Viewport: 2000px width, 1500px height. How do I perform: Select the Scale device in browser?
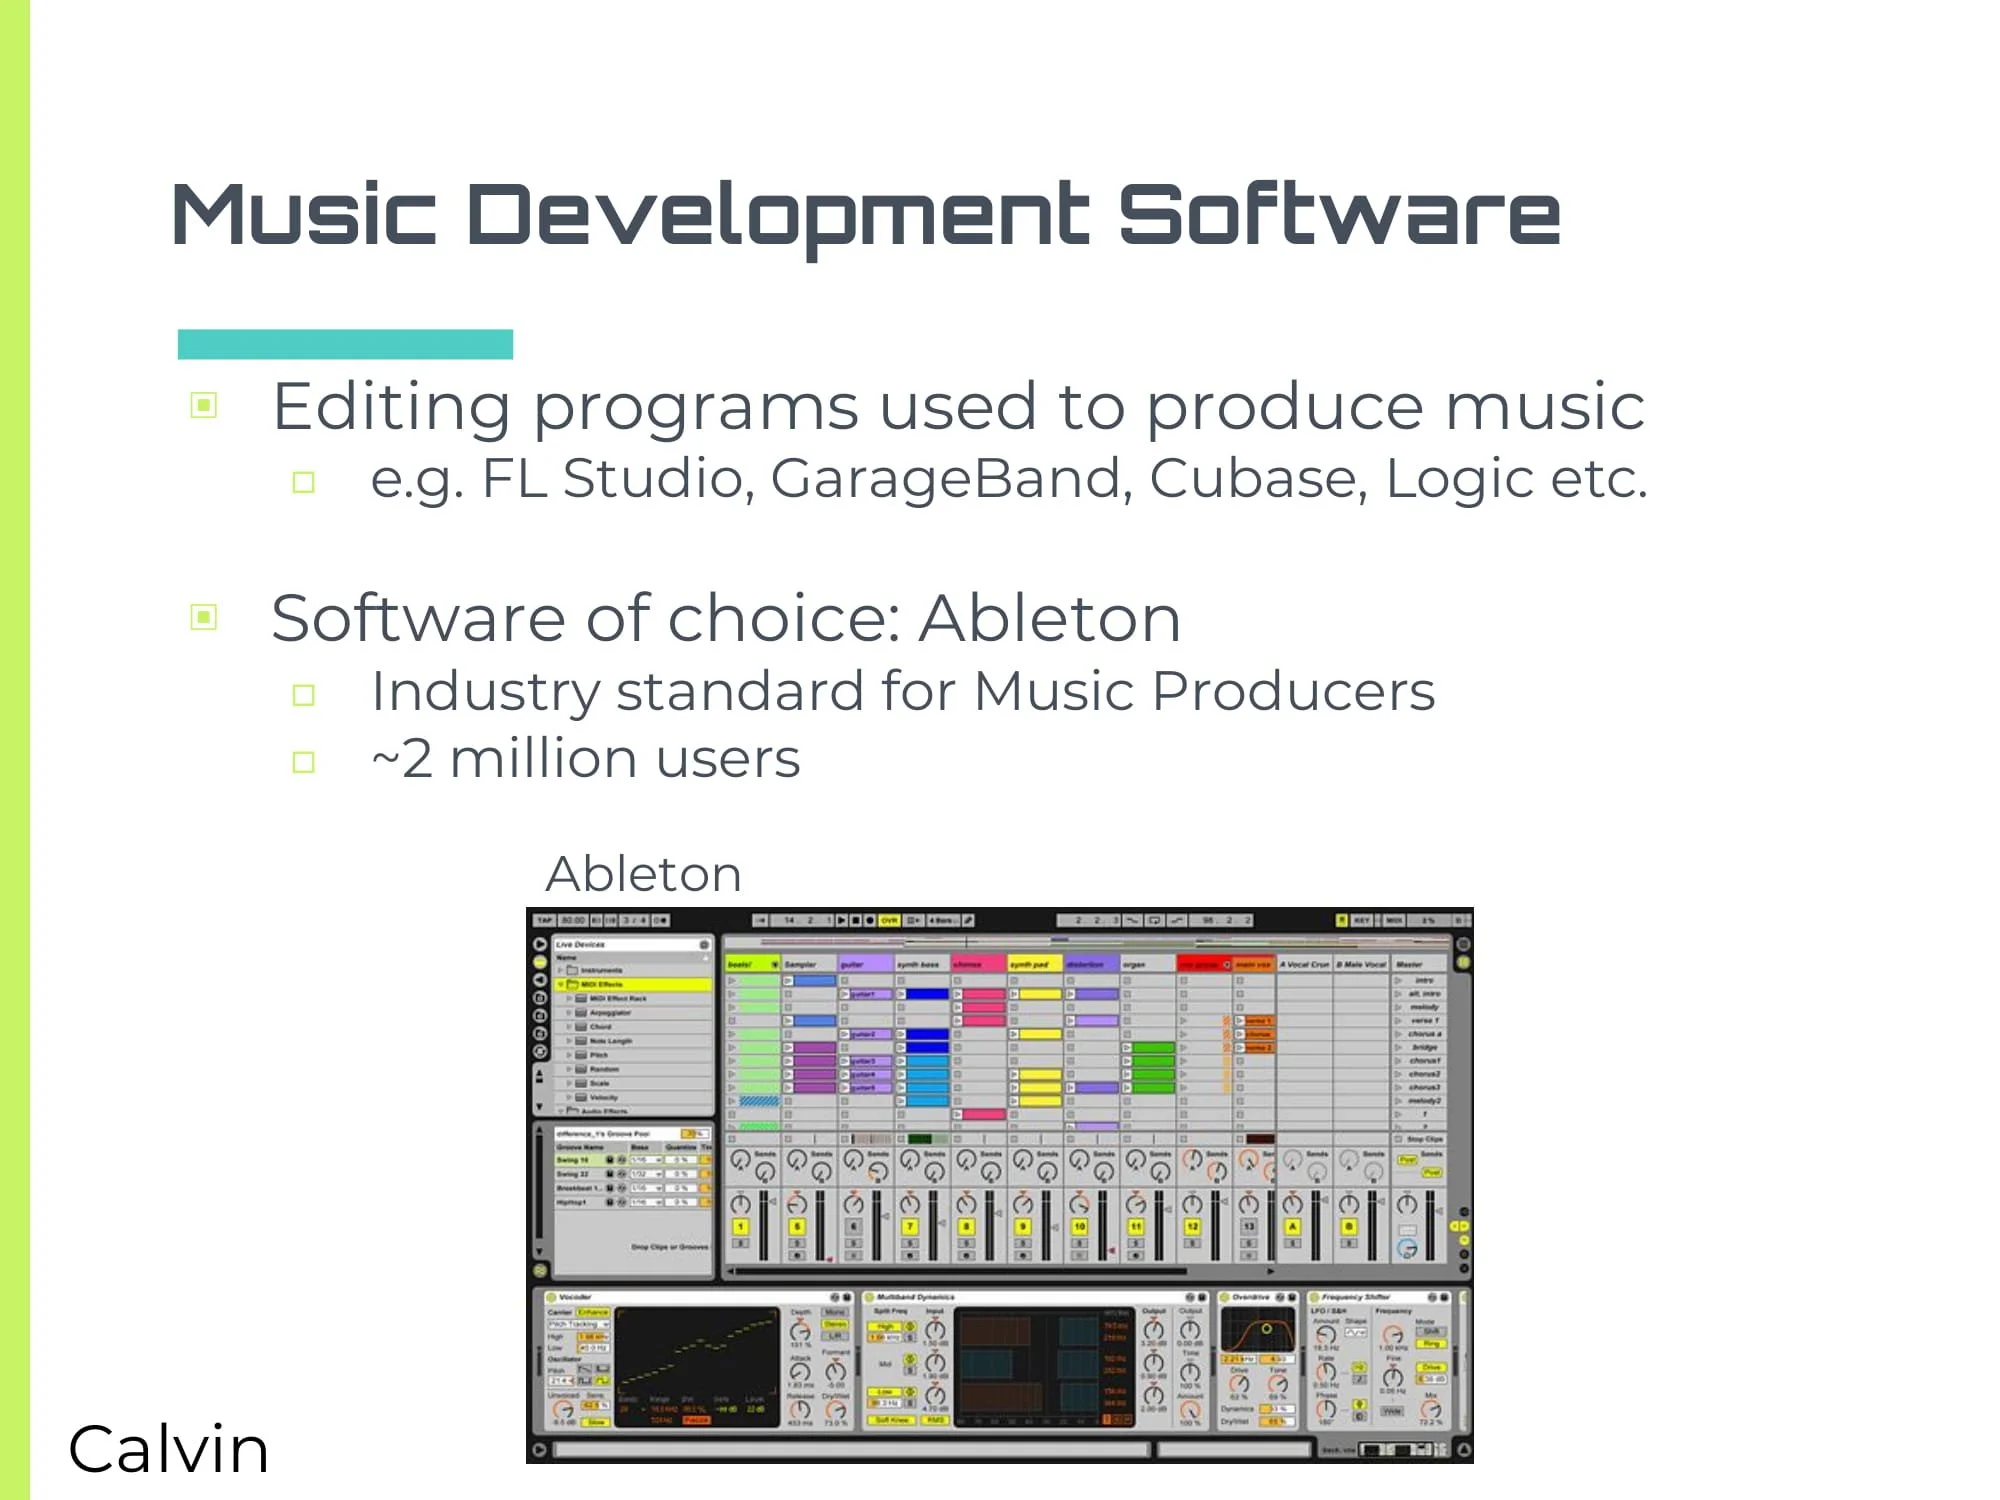click(x=600, y=1083)
